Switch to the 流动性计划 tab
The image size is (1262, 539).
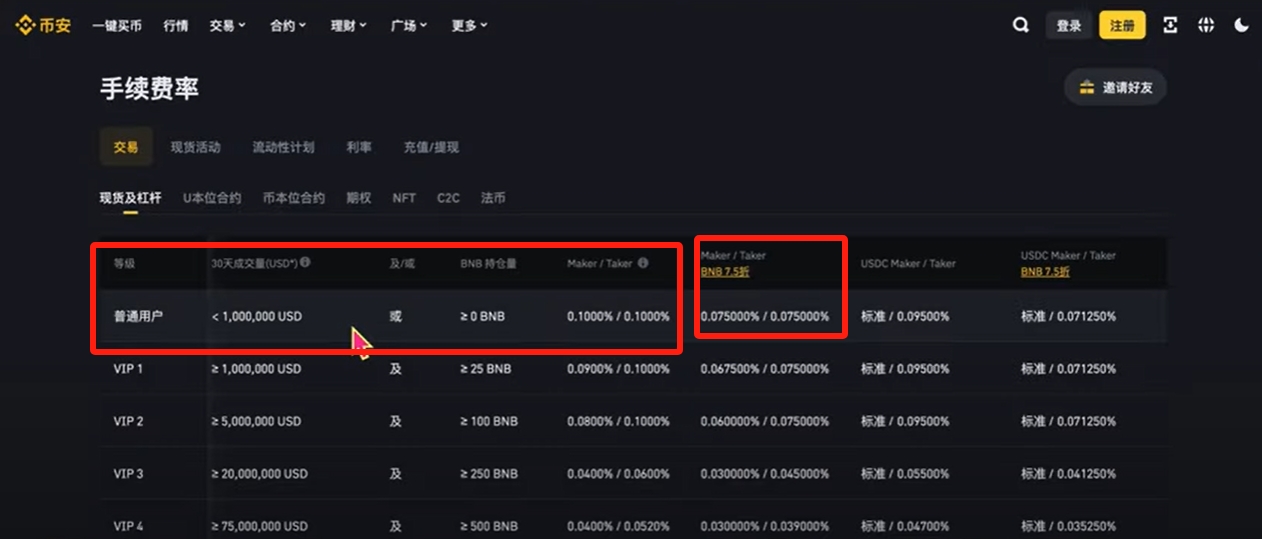283,147
